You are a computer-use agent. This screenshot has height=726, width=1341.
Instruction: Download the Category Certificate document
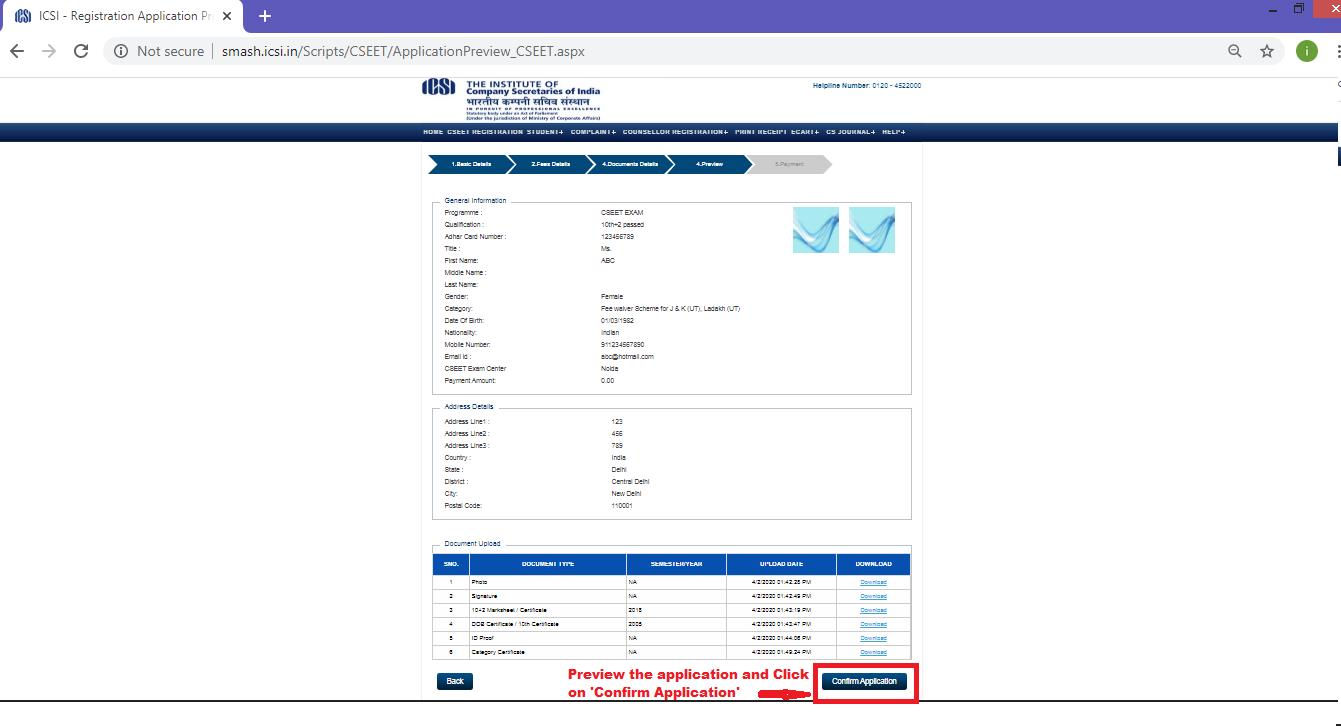click(873, 652)
